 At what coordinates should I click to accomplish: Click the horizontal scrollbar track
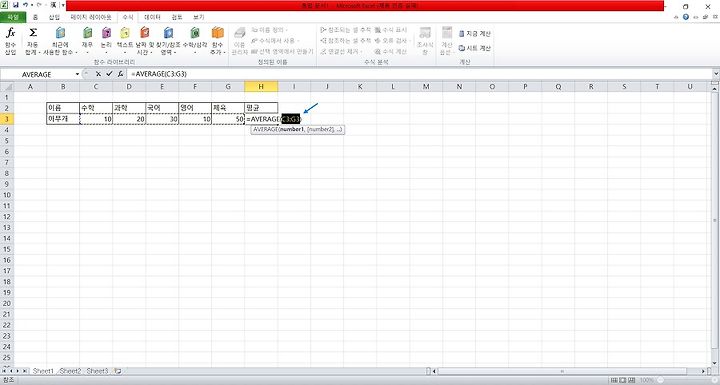[567, 371]
